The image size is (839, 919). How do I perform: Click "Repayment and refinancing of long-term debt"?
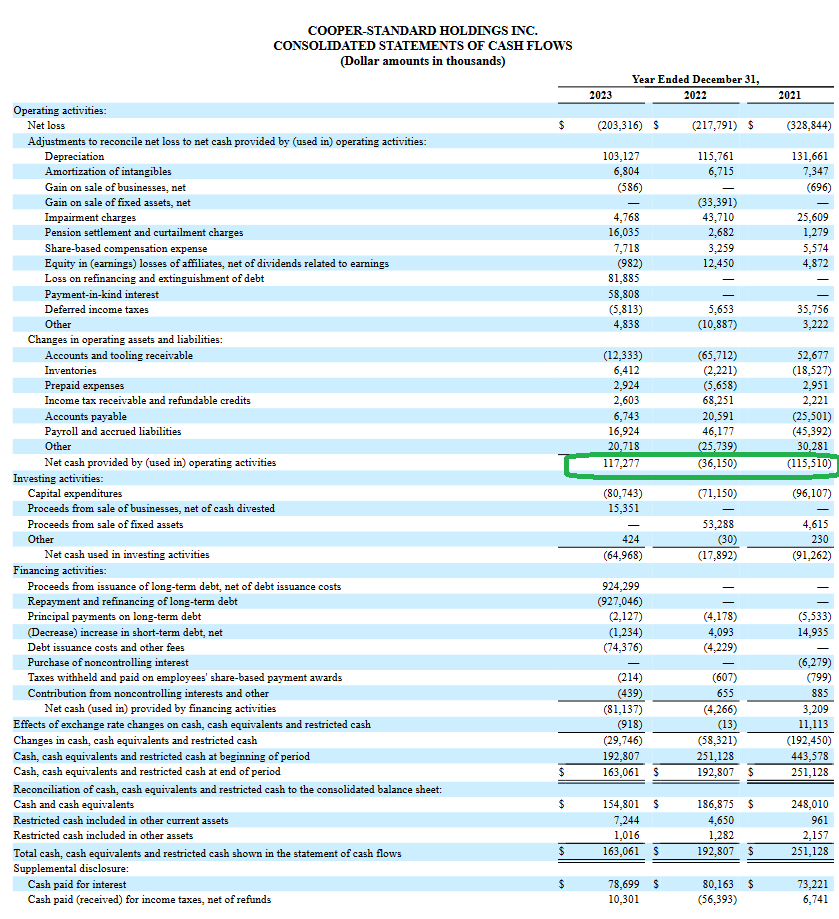coord(132,601)
